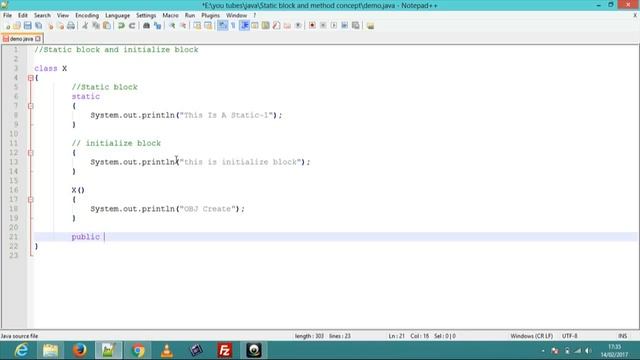This screenshot has width=640, height=360.
Task: Click the Open file toolbar icon
Action: point(17,26)
